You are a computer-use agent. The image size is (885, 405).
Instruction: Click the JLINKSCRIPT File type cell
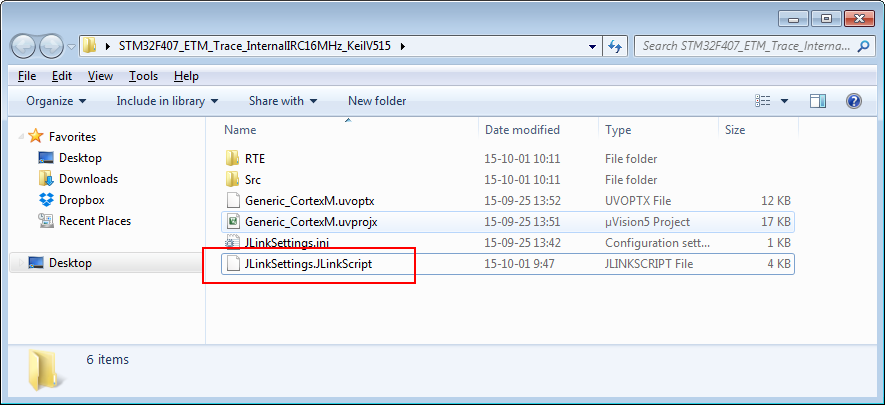click(649, 263)
